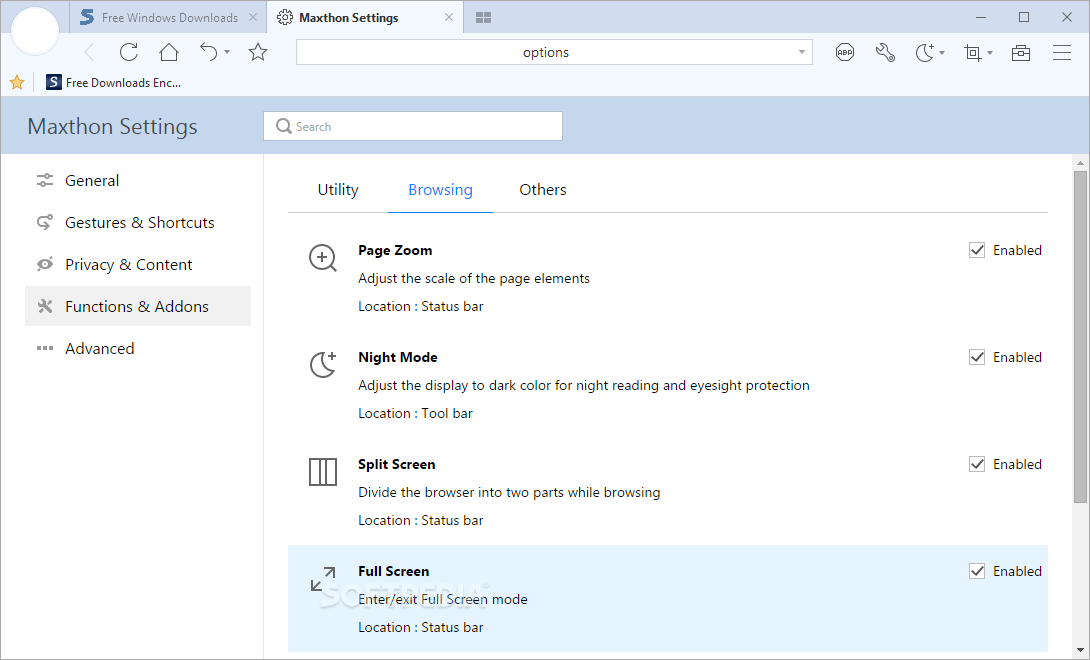1090x660 pixels.
Task: Open the toolbox icon in toolbar
Action: click(1020, 52)
